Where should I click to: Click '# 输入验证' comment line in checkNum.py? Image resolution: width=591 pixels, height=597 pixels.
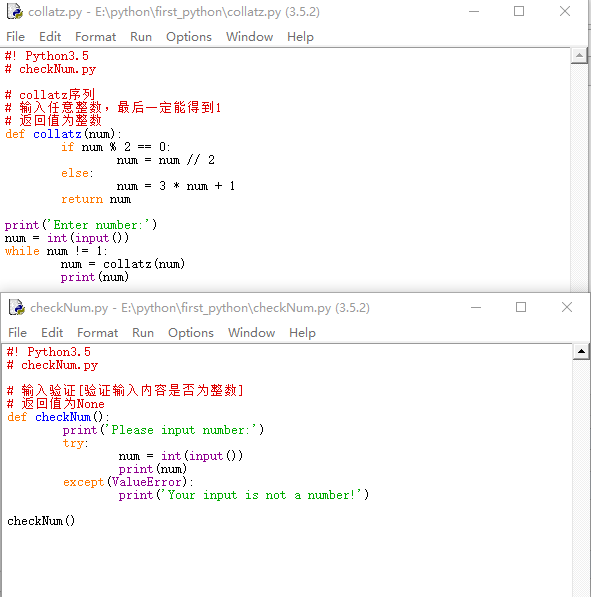point(125,391)
